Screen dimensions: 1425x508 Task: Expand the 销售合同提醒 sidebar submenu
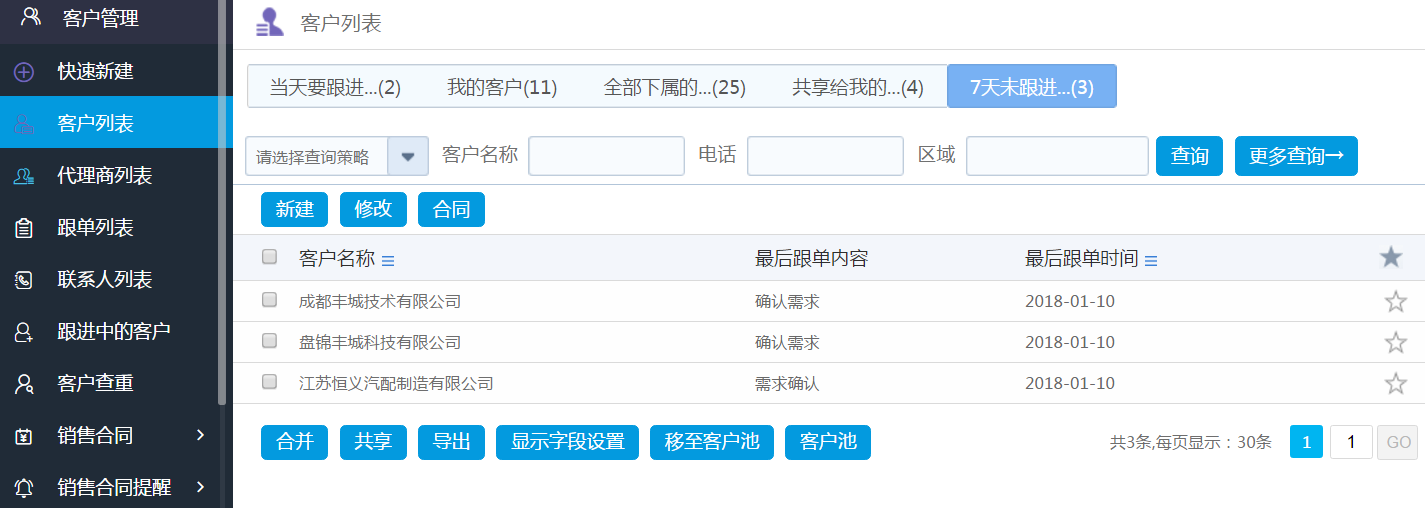200,487
